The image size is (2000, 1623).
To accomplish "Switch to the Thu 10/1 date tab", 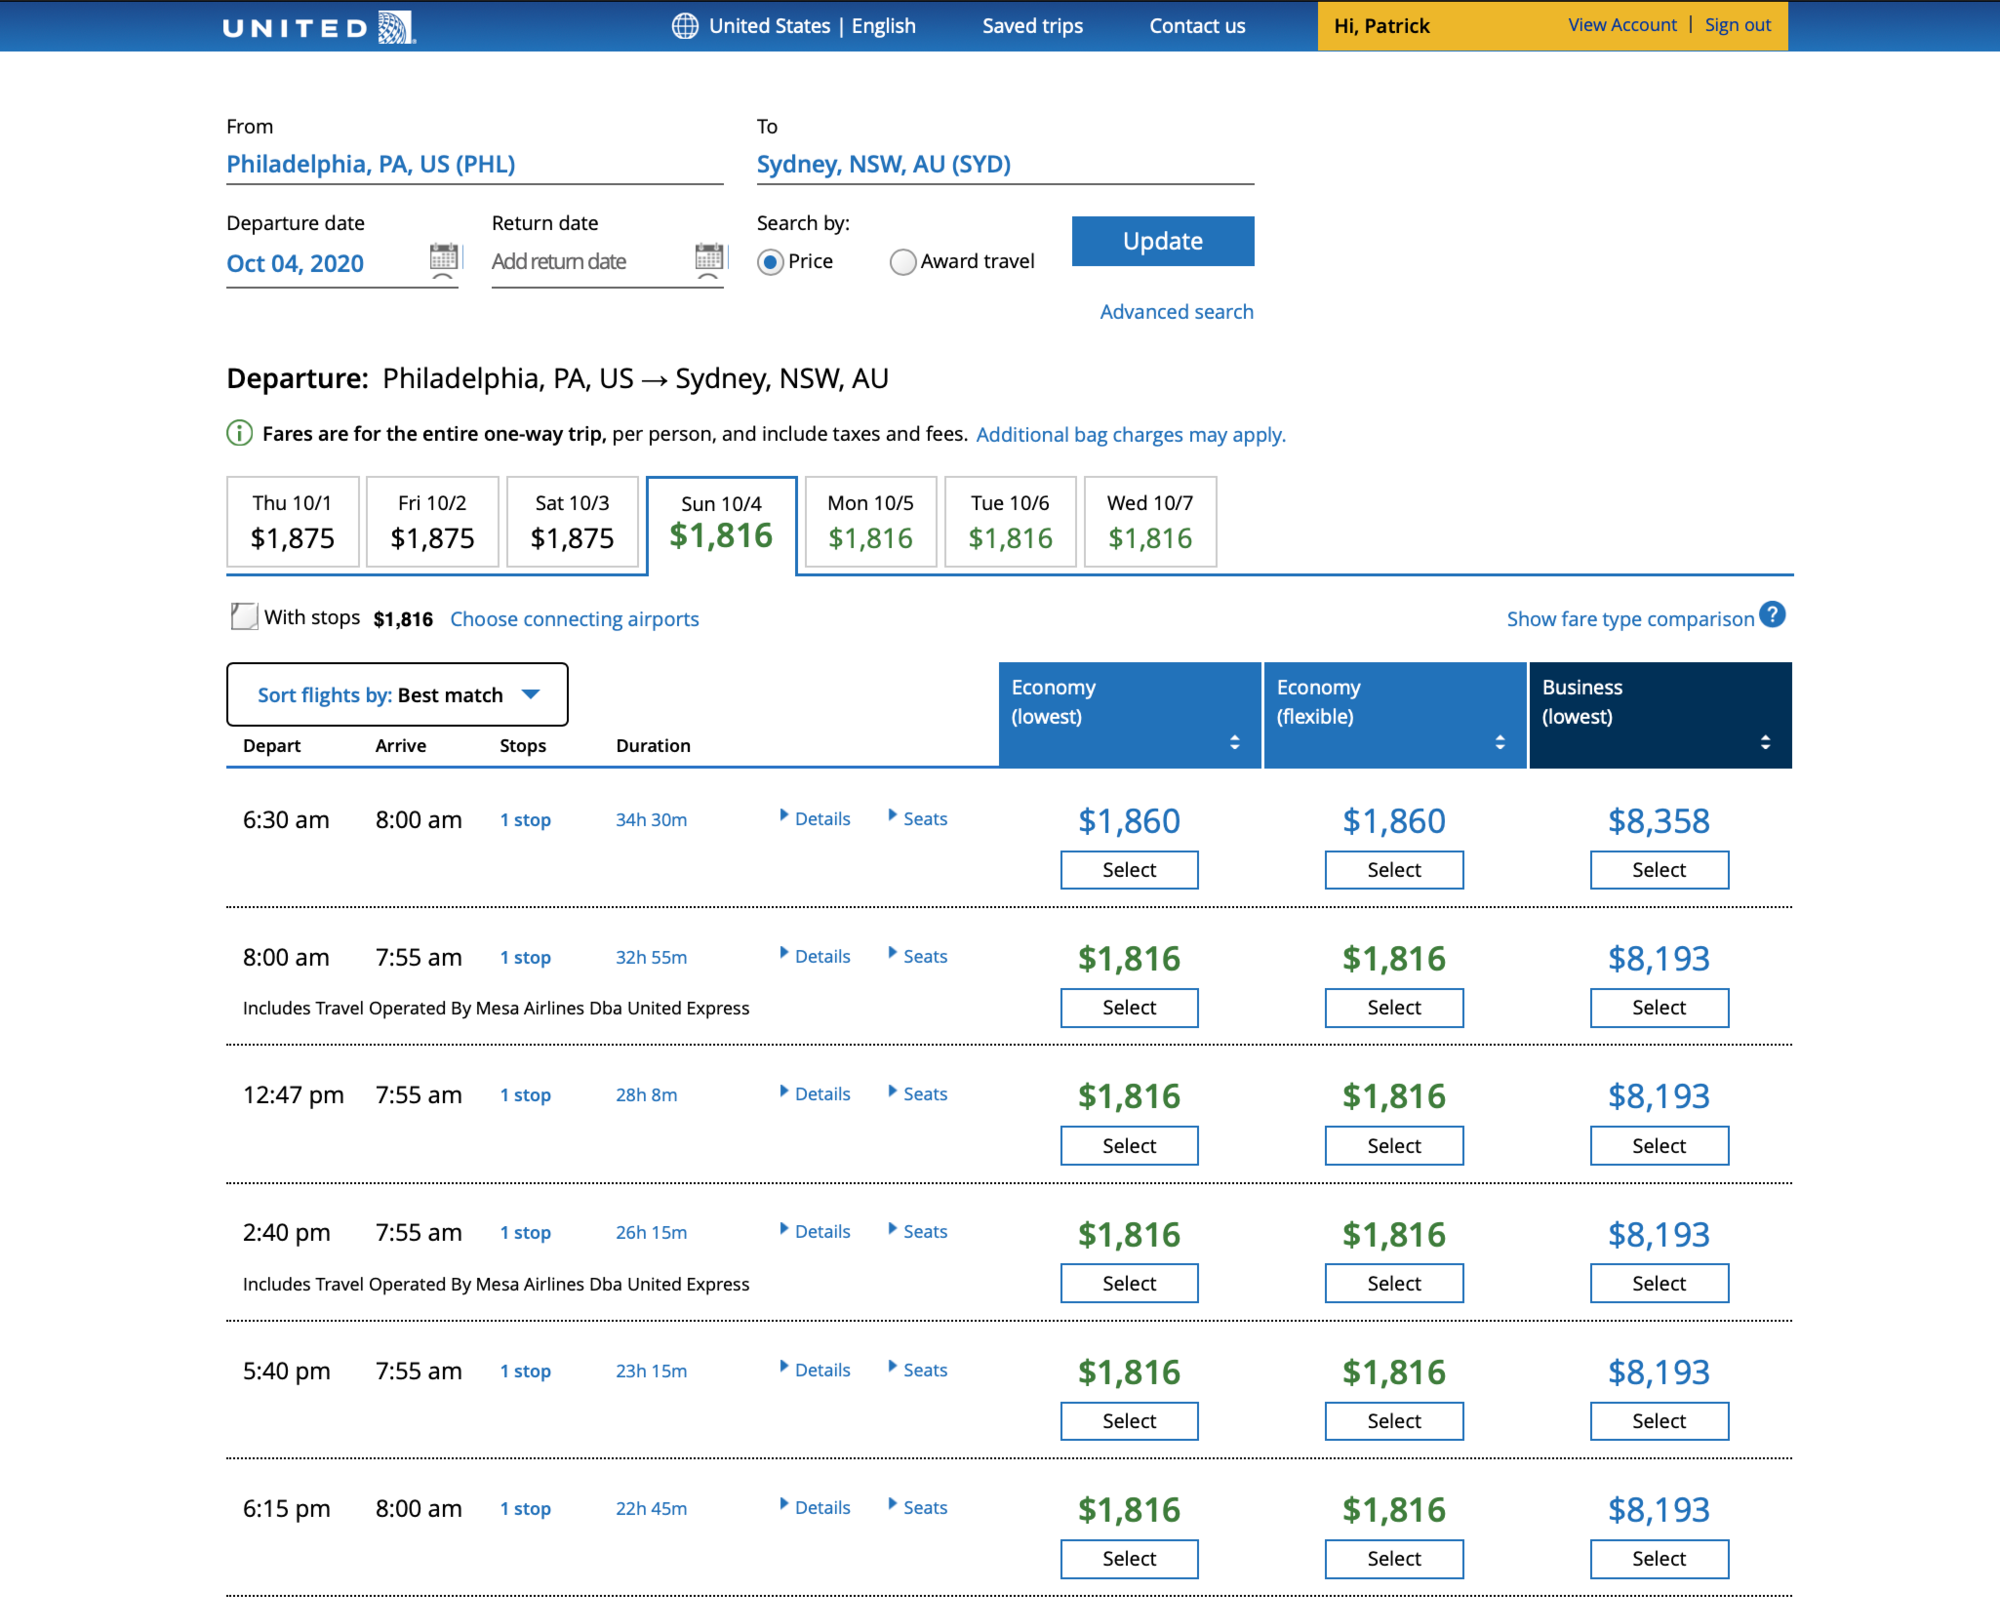I will coord(292,522).
